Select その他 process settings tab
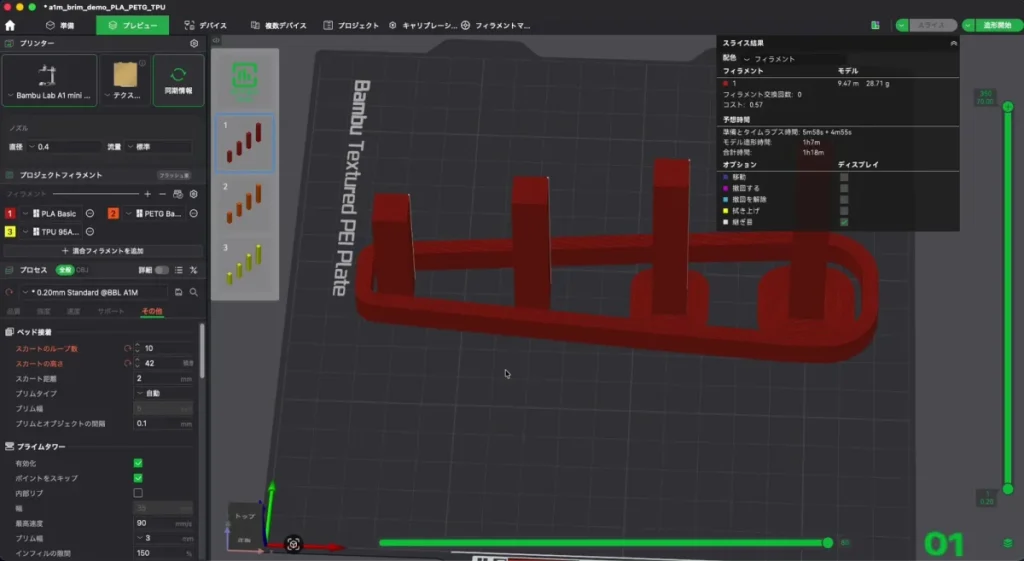 (x=152, y=312)
